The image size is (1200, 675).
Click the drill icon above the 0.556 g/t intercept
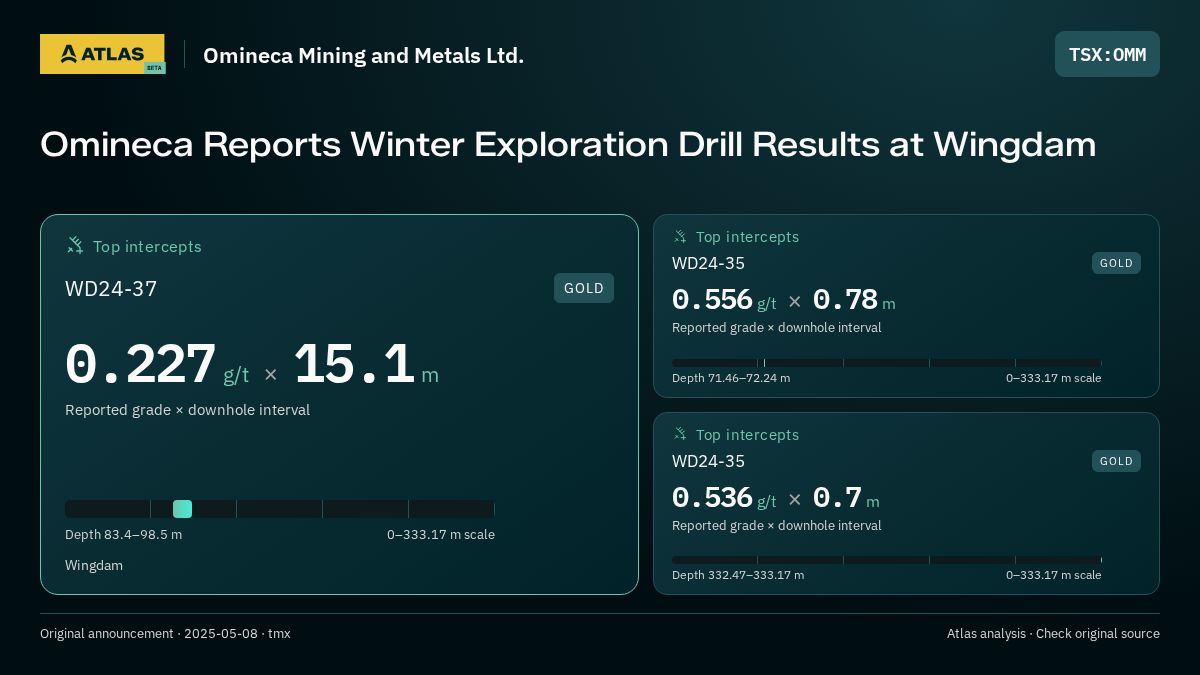(680, 237)
